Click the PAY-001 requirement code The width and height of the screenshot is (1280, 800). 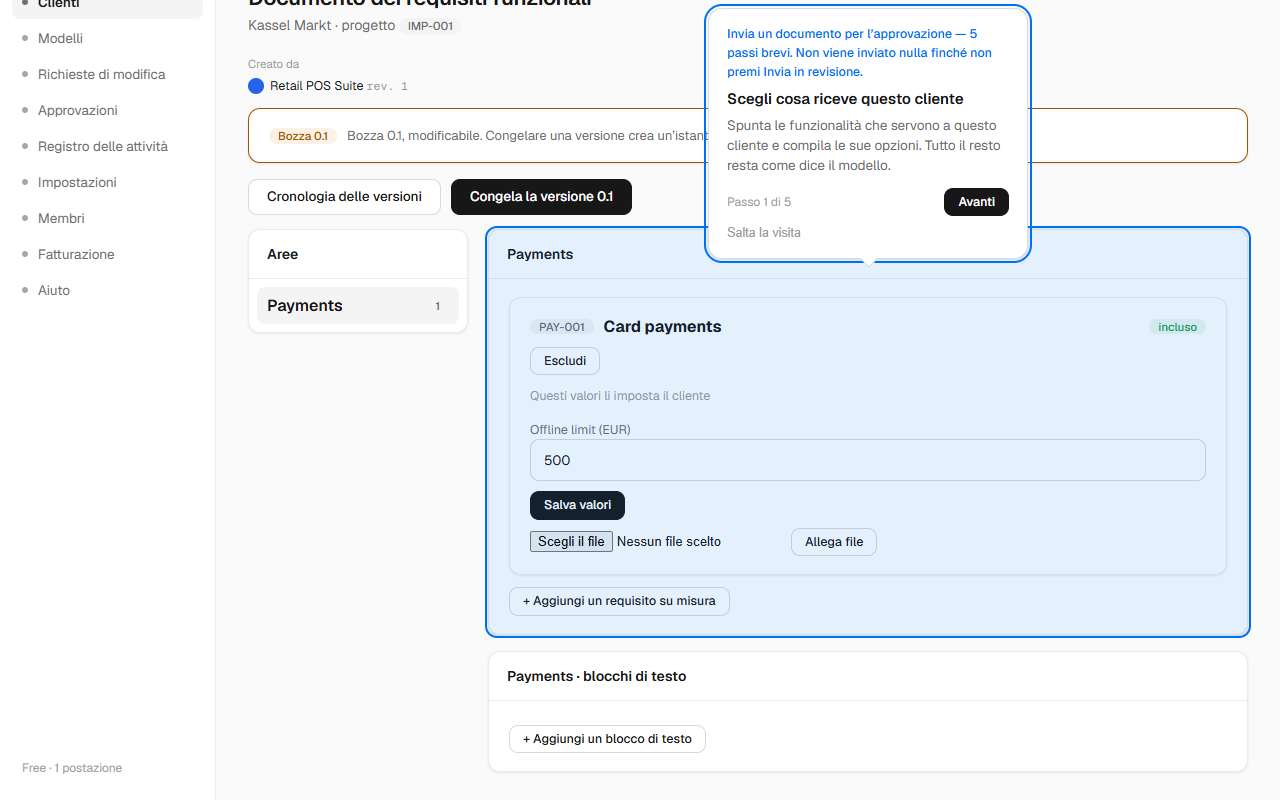[x=562, y=327]
